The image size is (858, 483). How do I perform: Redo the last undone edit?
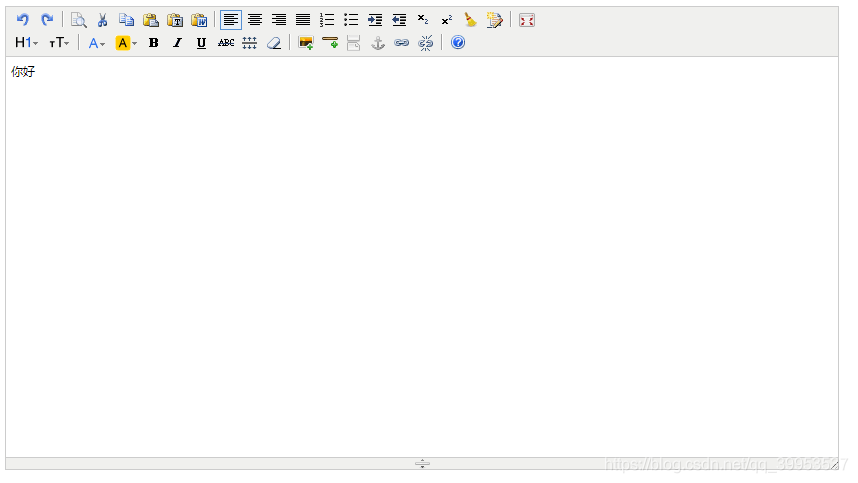pyautogui.click(x=47, y=20)
